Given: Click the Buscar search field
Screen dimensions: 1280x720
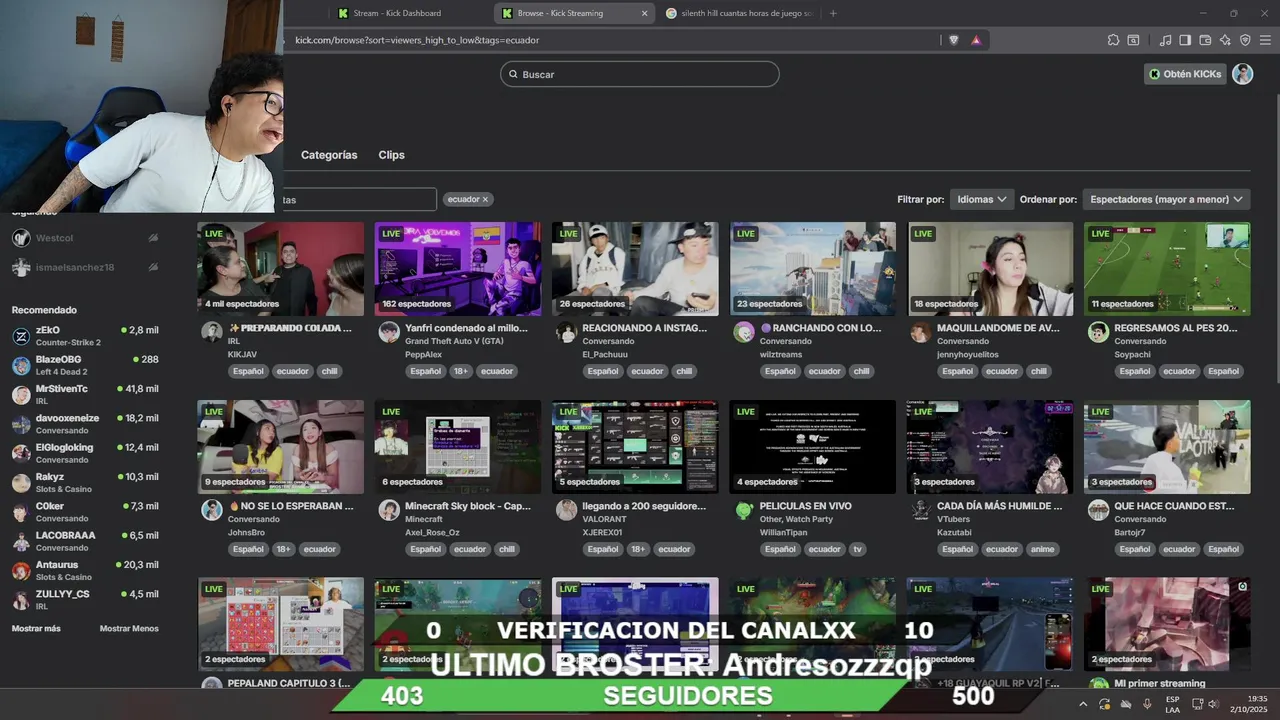Looking at the screenshot, I should coord(640,74).
